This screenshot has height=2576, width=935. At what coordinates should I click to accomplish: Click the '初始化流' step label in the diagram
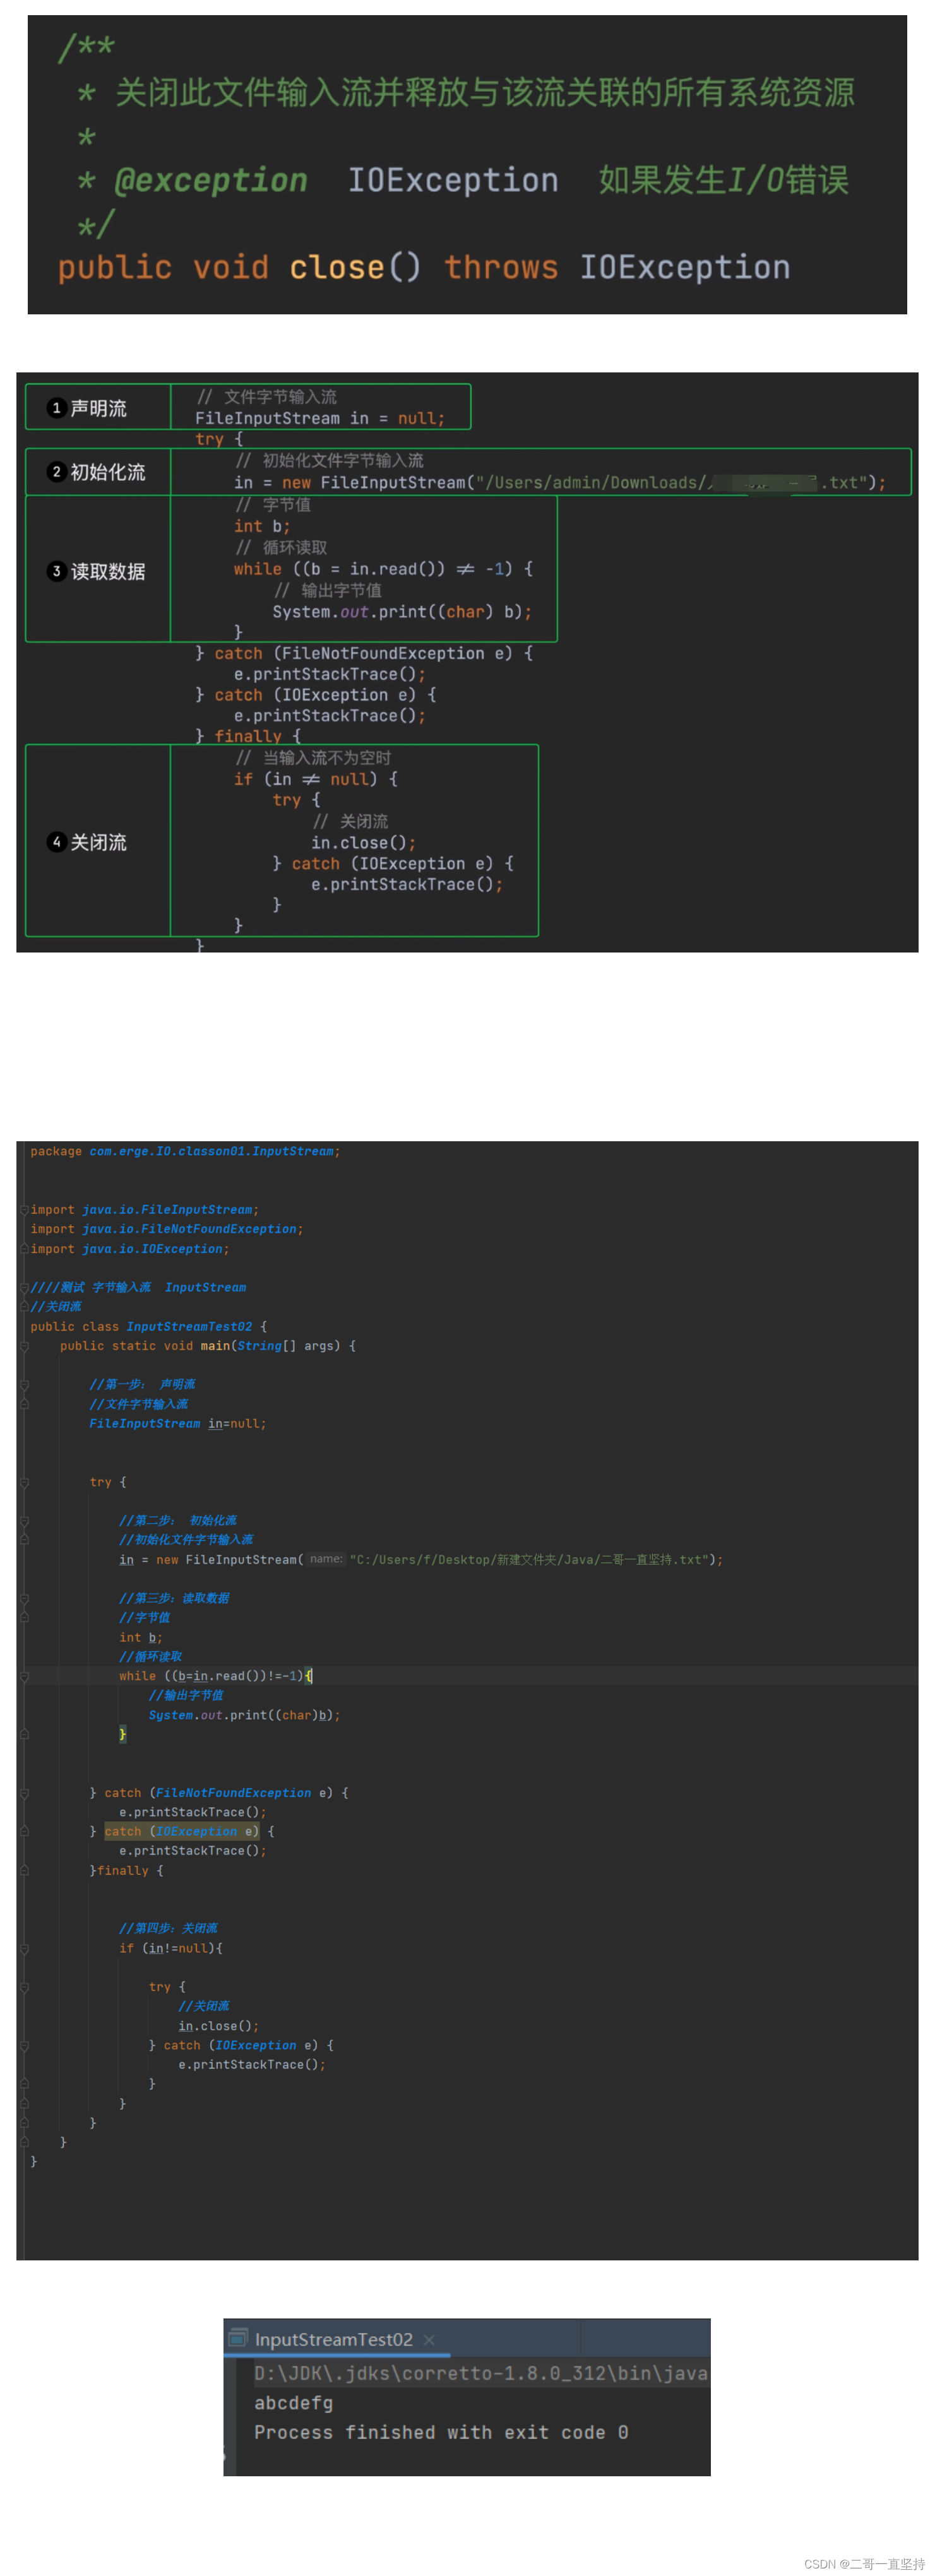(x=107, y=472)
